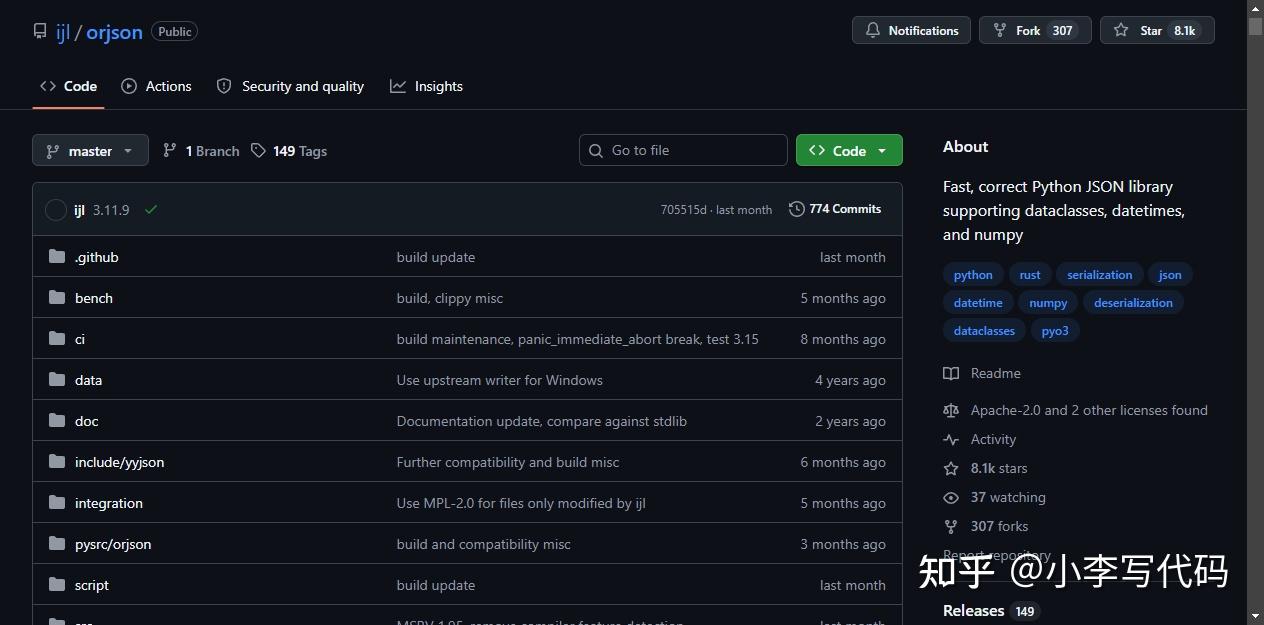
Task: Open 'Further compatibility and build misc' commit
Action: tap(508, 462)
